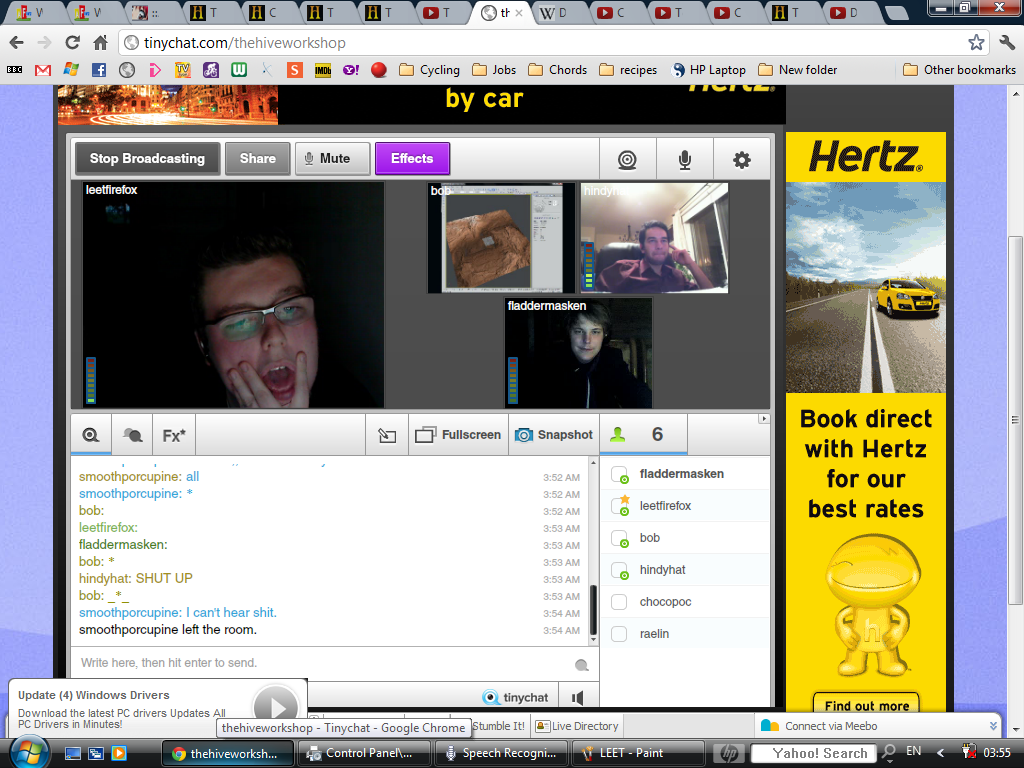Select hindyhat's webcam video thumbnail
Image resolution: width=1024 pixels, height=768 pixels.
coord(654,238)
